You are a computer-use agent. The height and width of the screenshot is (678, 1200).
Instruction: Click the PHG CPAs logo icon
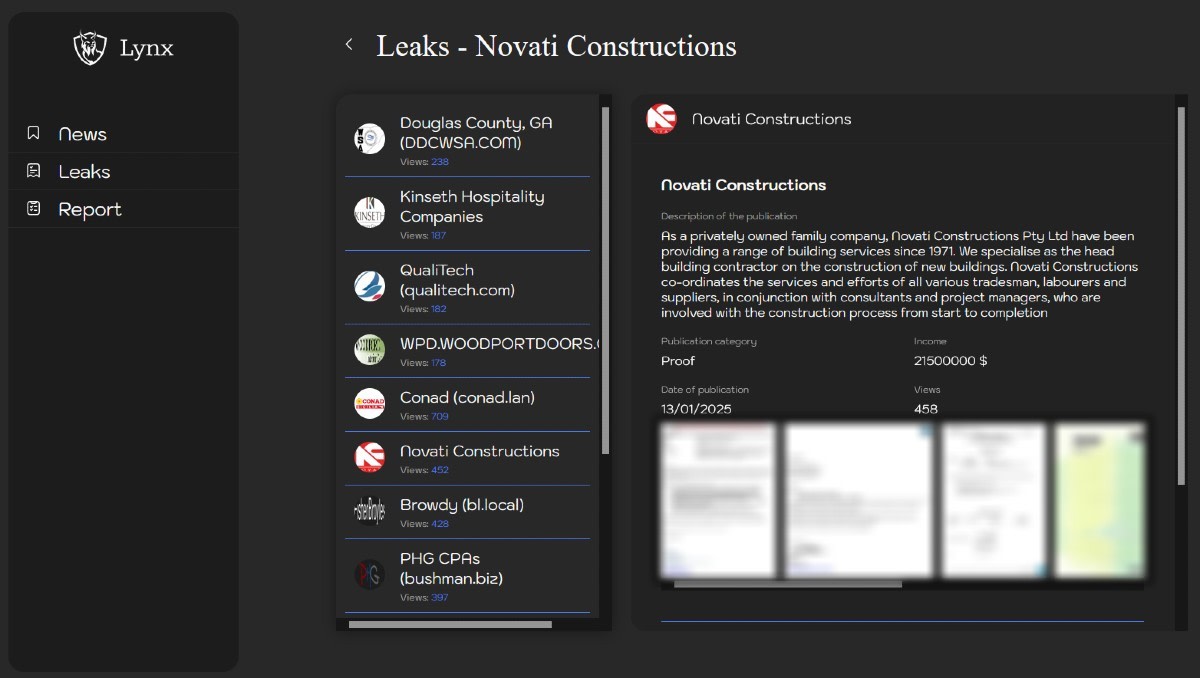click(x=369, y=573)
